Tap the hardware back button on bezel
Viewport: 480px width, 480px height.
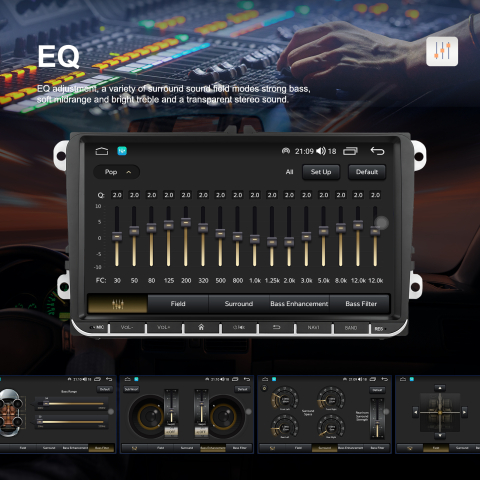276,327
